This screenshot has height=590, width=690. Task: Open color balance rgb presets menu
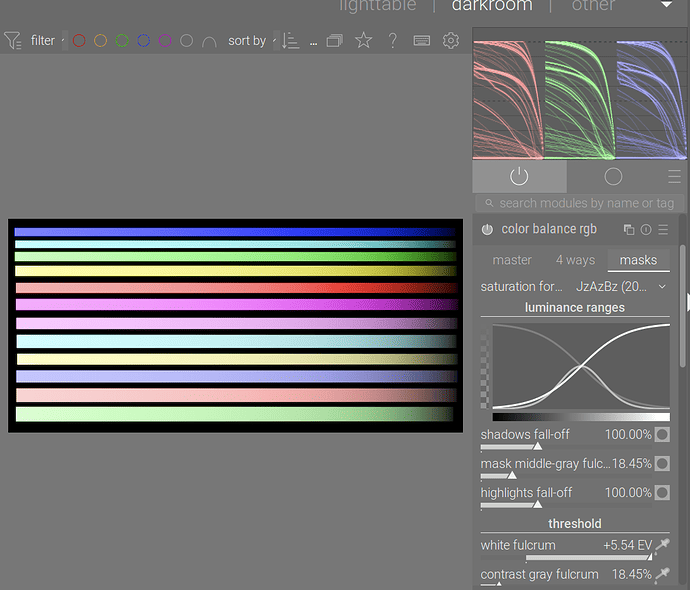click(663, 229)
